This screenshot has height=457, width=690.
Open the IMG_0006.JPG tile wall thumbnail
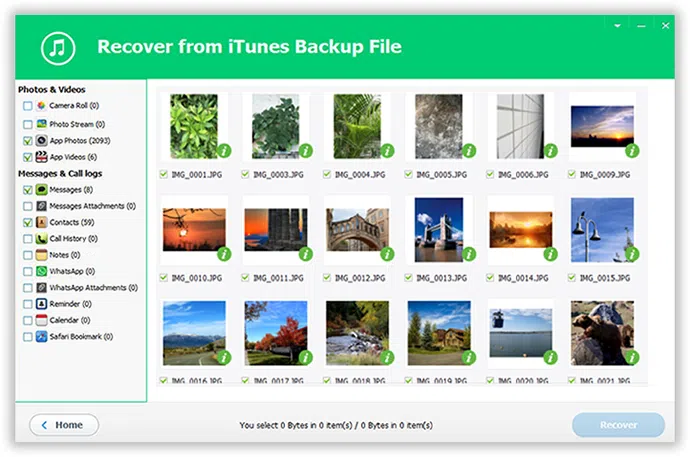[x=520, y=126]
